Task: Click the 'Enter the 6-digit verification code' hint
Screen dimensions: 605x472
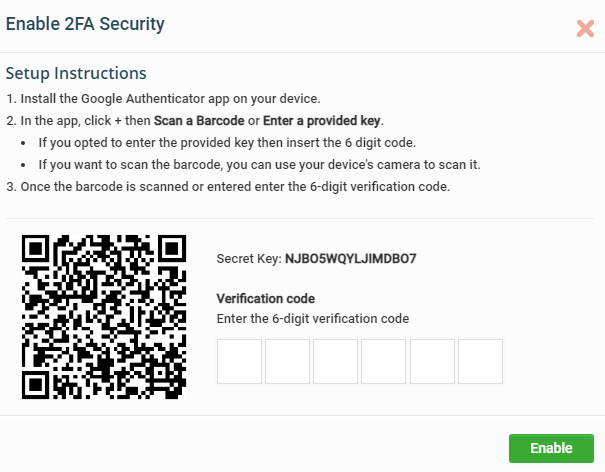Action: tap(313, 319)
